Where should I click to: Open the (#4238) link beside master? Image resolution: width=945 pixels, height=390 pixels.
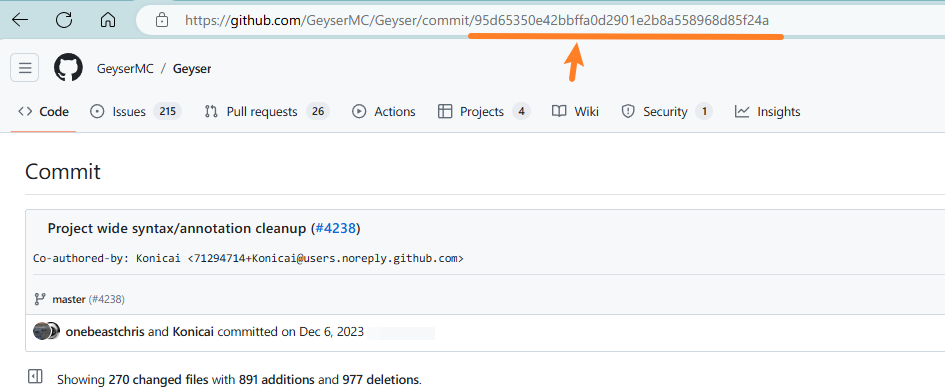(x=107, y=299)
